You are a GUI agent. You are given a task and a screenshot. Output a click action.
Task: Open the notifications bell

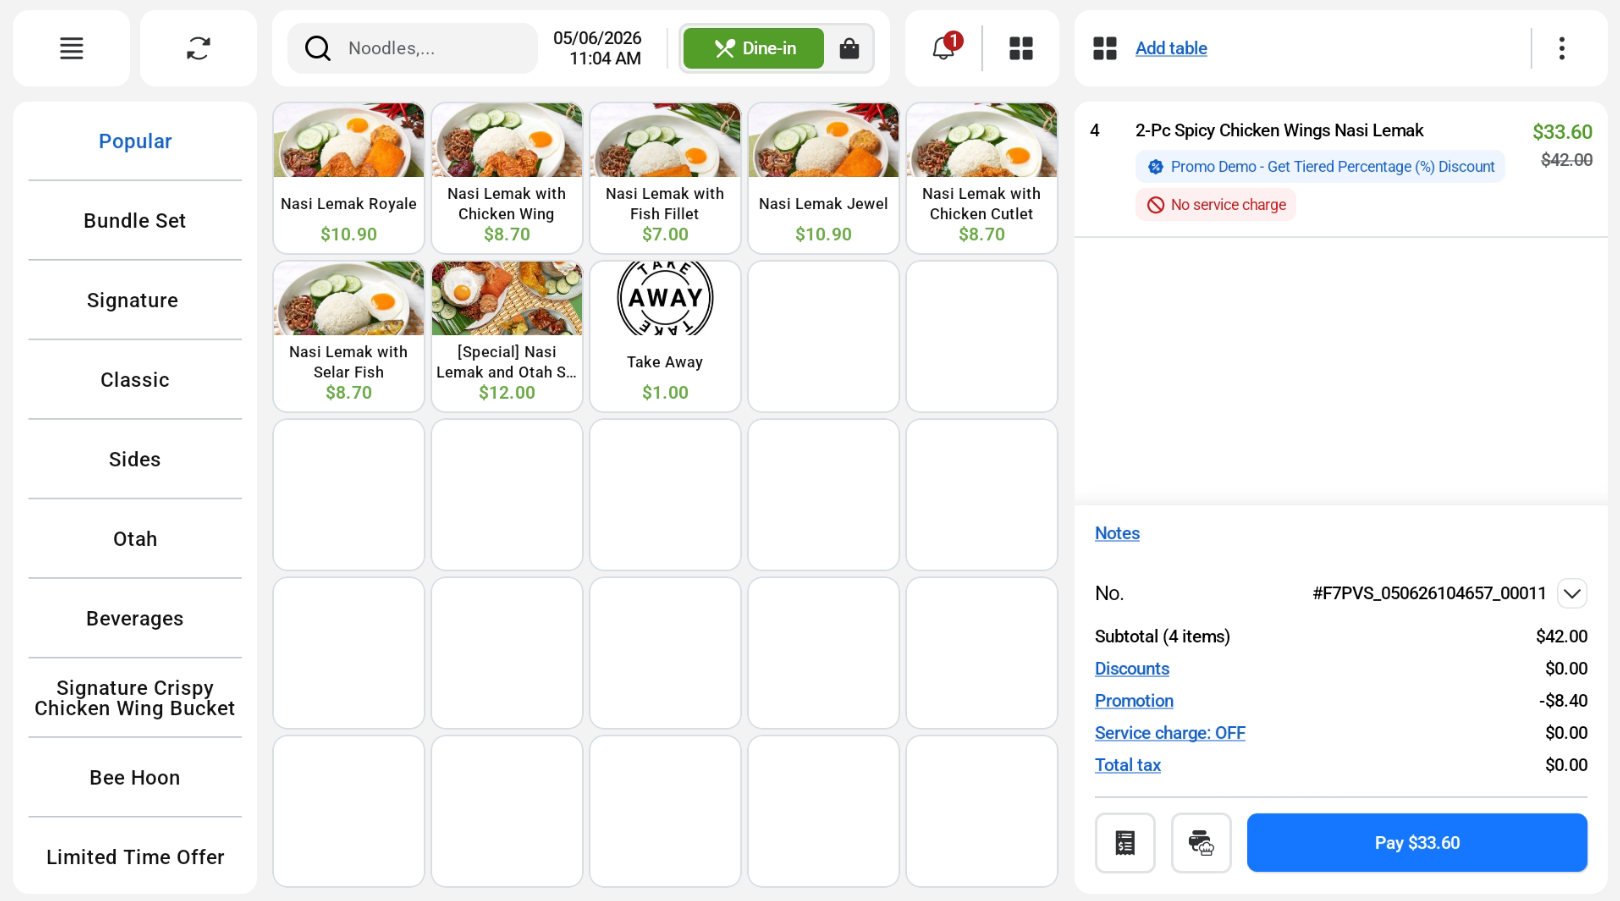click(x=944, y=47)
